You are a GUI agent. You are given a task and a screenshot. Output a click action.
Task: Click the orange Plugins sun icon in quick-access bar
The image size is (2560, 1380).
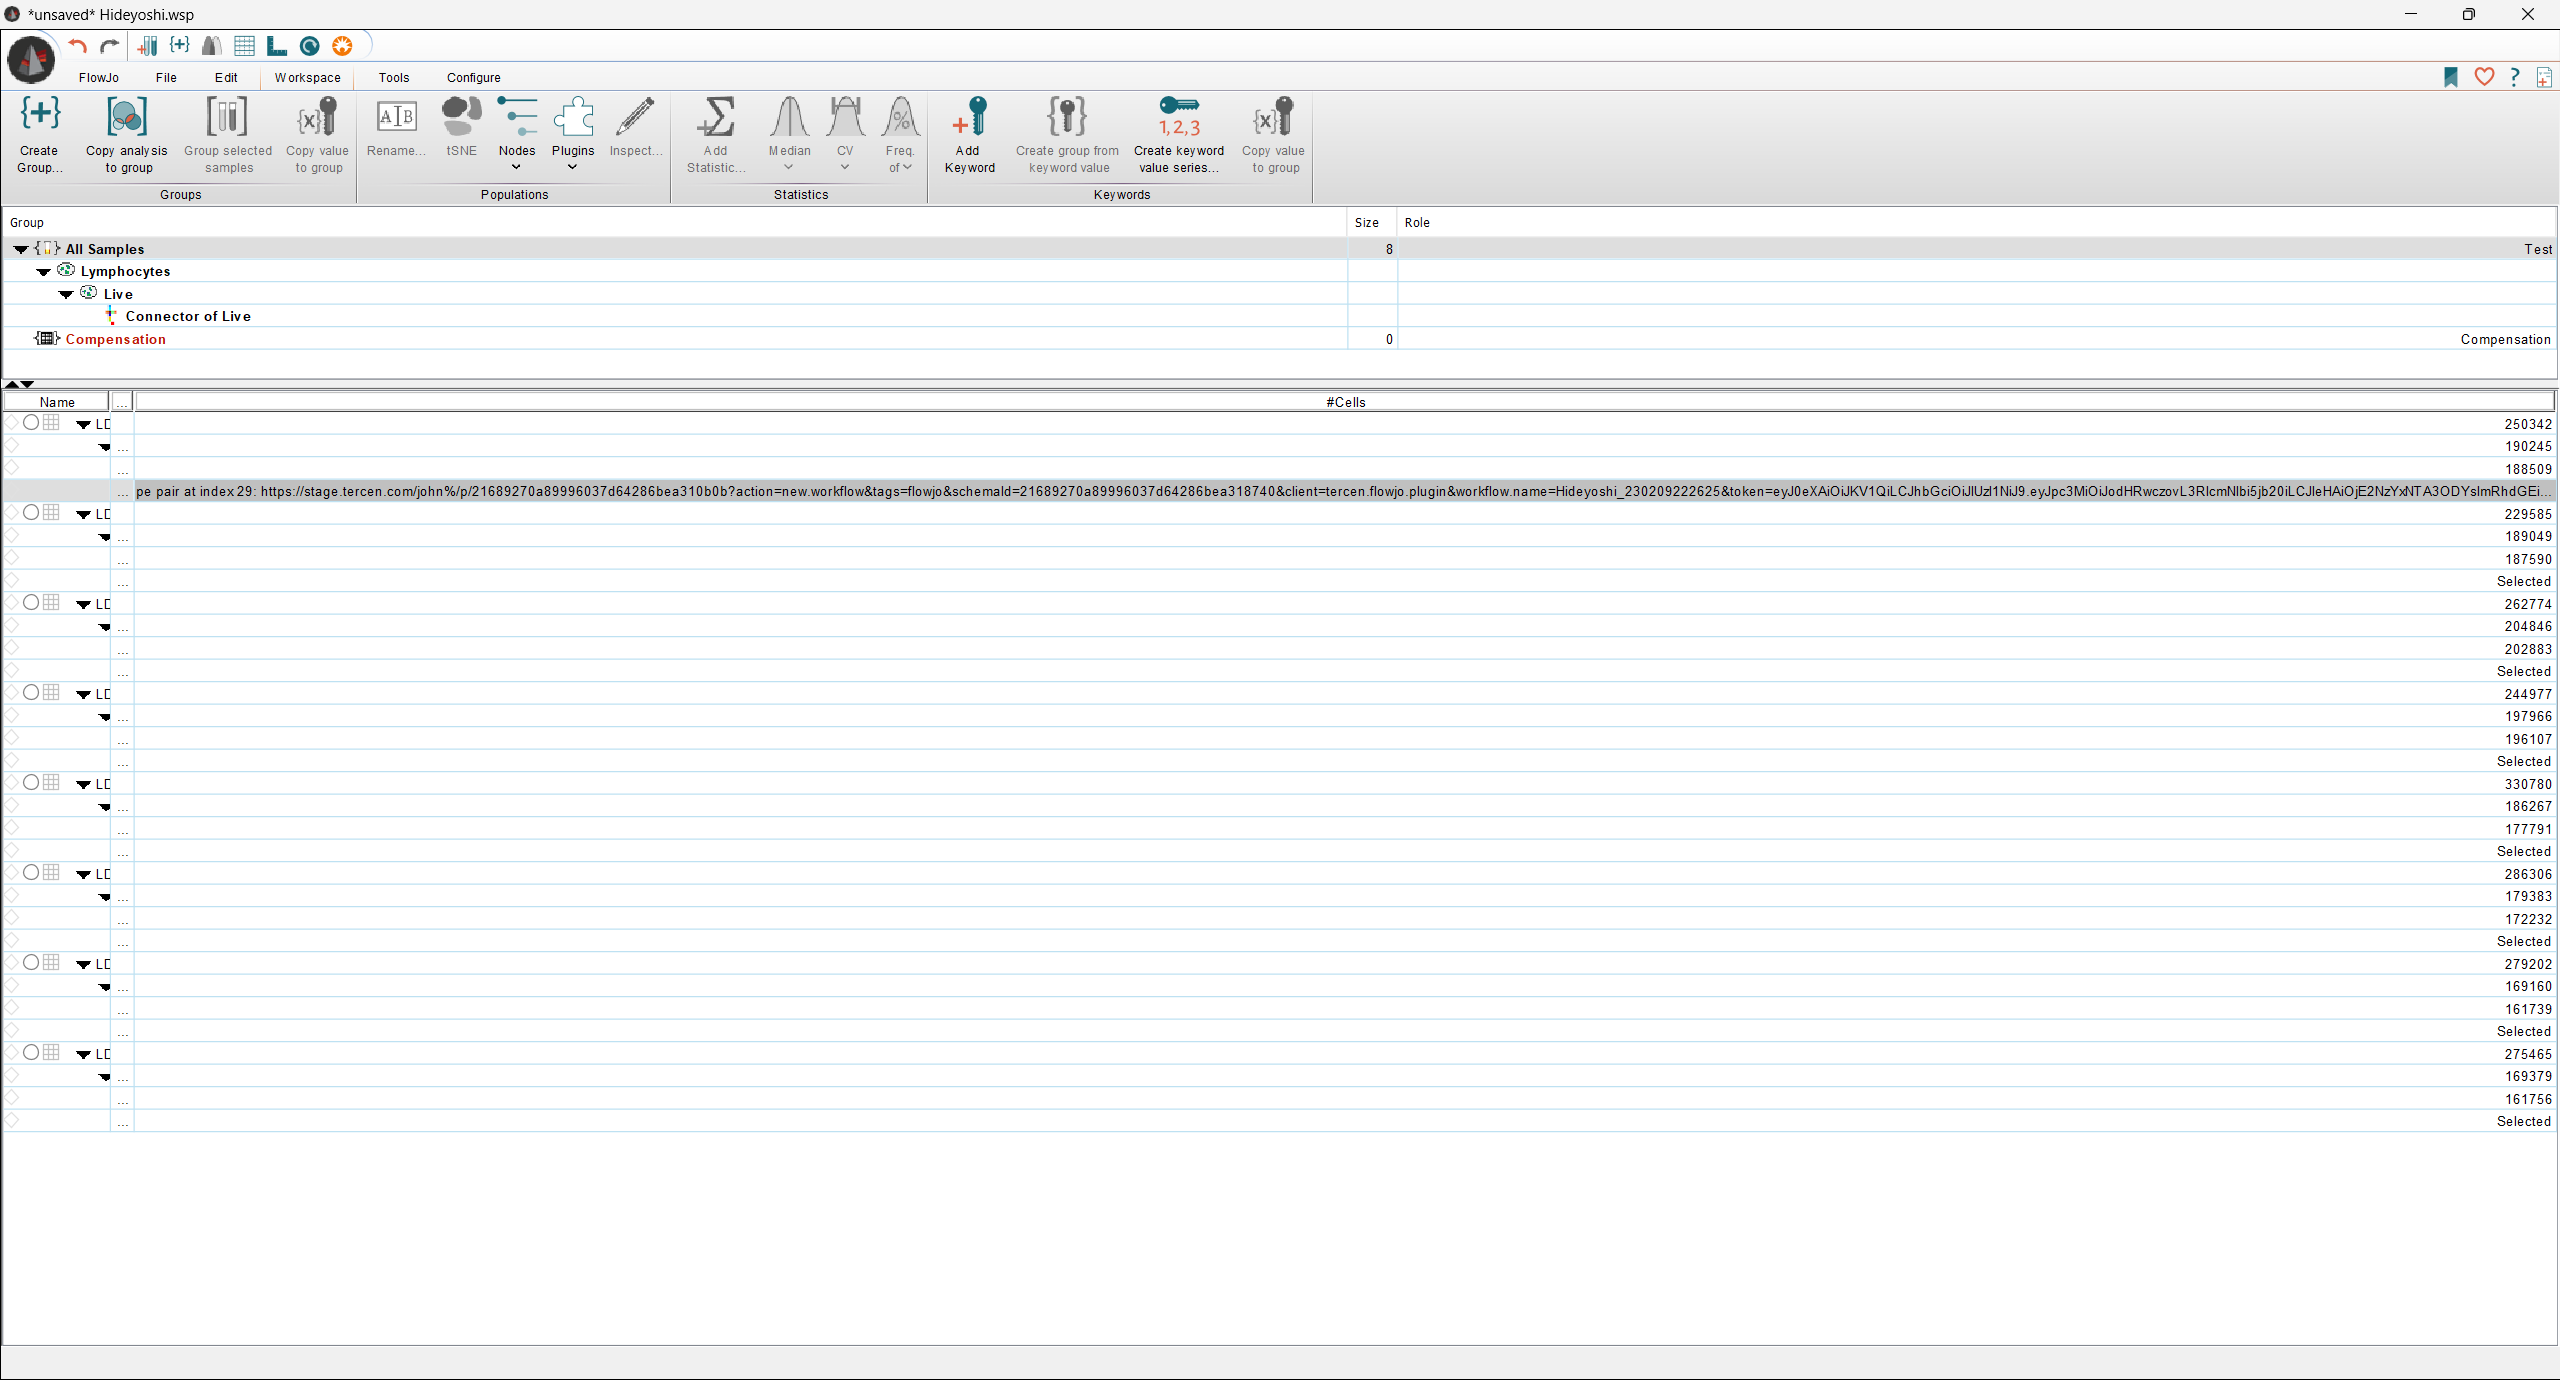pos(342,46)
